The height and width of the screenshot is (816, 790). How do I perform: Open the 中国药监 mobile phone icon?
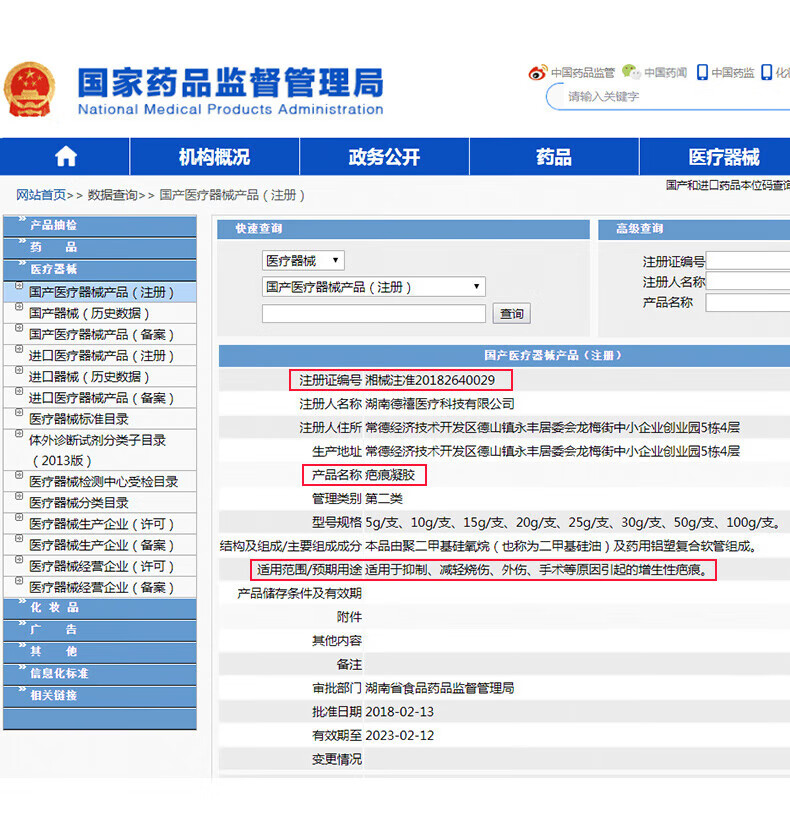pyautogui.click(x=702, y=72)
